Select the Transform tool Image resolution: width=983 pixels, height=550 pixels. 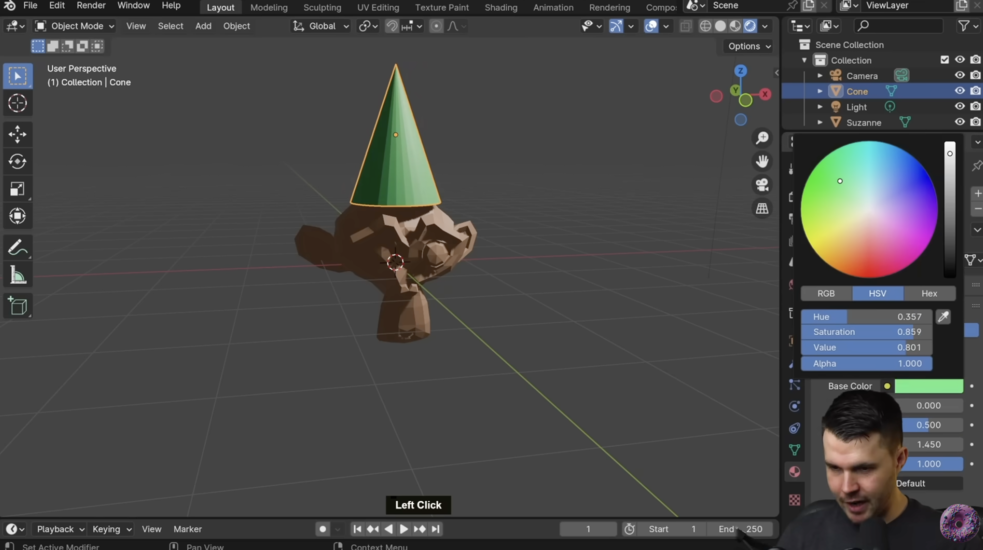point(18,216)
